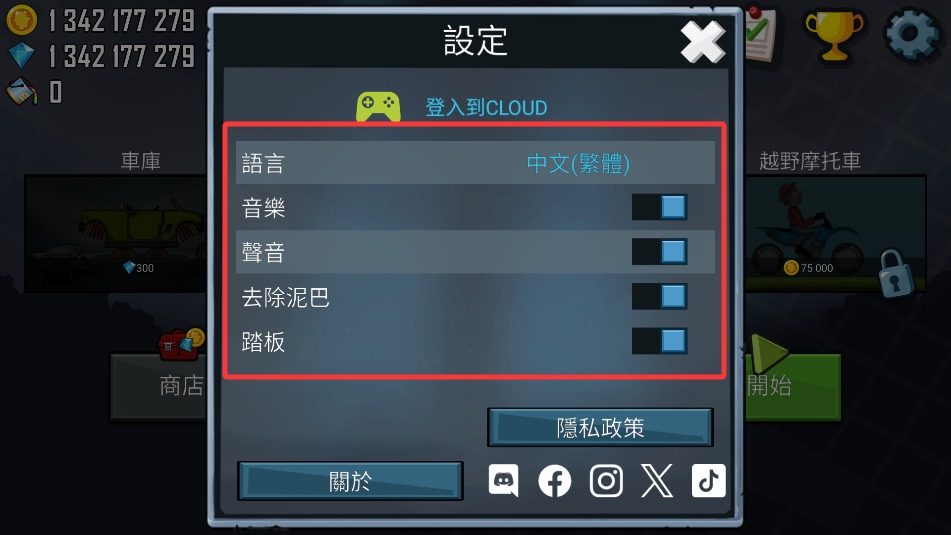Viewport: 951px width, 535px height.
Task: Open the Discord social icon
Action: tap(503, 480)
